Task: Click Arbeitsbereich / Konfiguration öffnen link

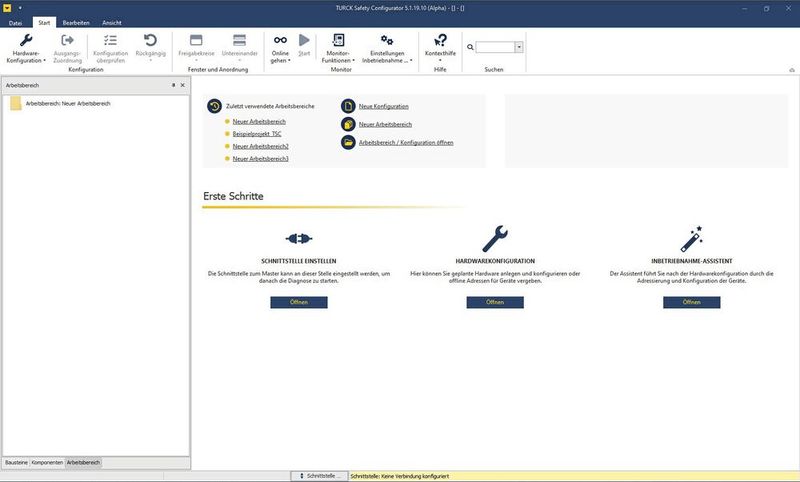Action: coord(406,143)
